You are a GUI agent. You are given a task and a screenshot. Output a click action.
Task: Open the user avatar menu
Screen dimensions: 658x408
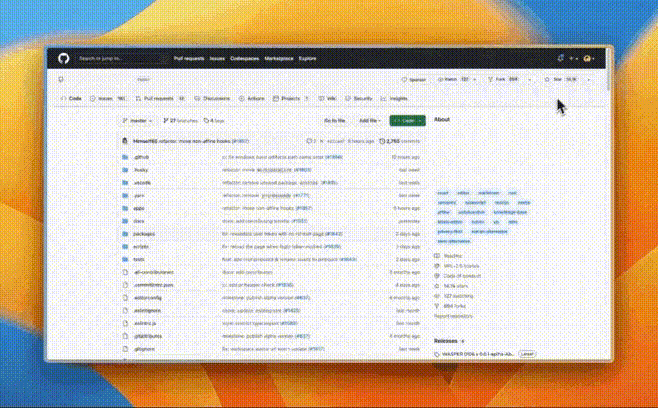click(589, 59)
